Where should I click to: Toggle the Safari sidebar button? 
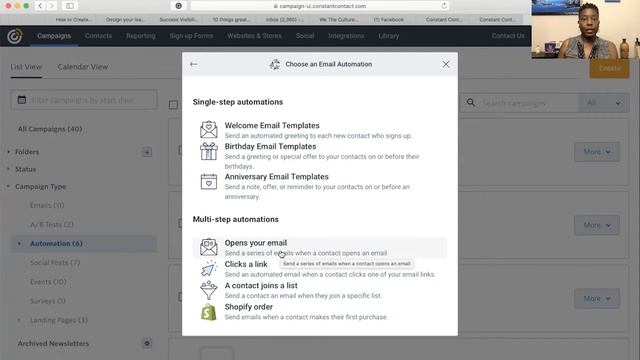(x=70, y=6)
